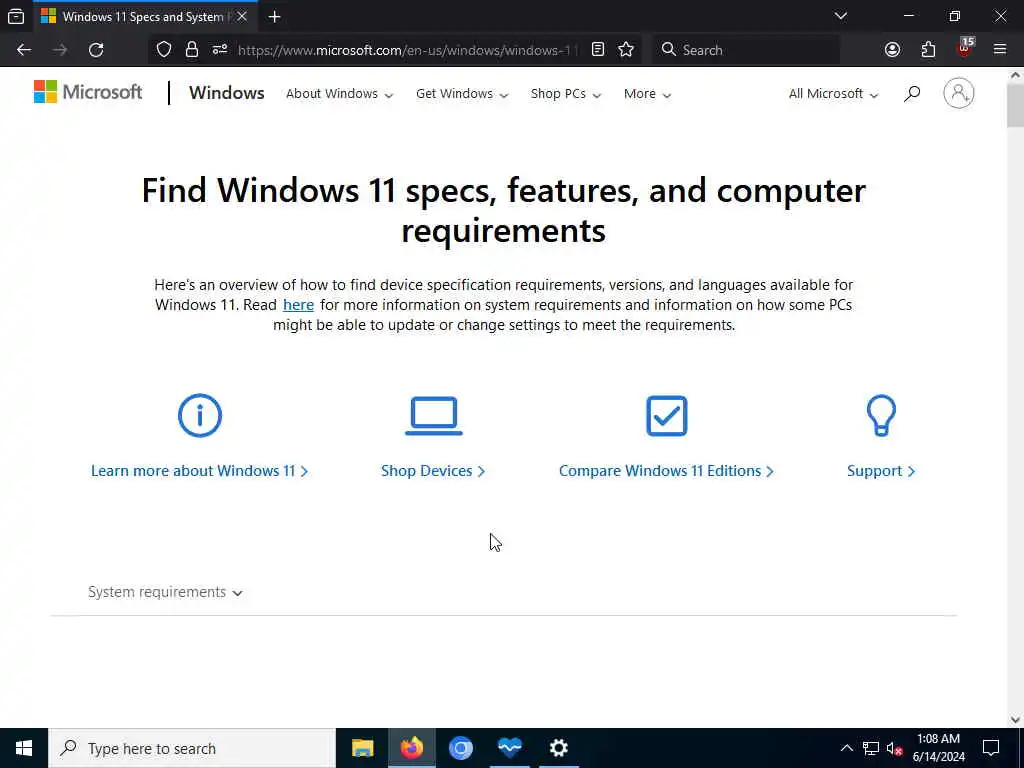The height and width of the screenshot is (768, 1024).
Task: Reload the page with the refresh icon
Action: point(96,50)
